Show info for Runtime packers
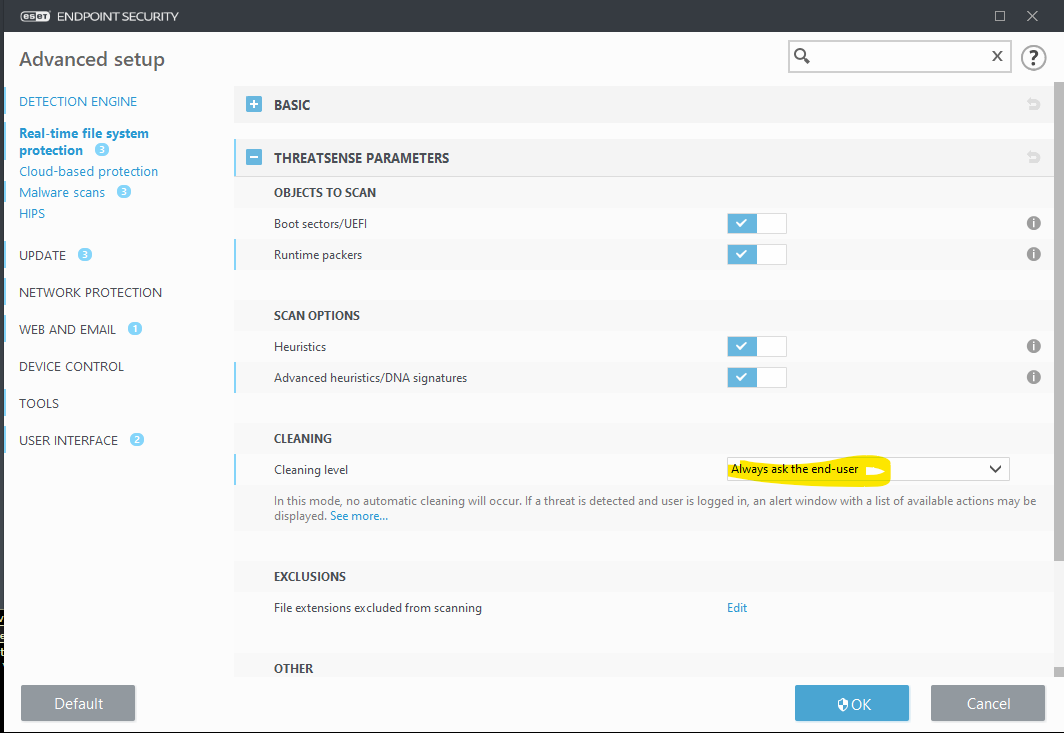The height and width of the screenshot is (733, 1064). (x=1033, y=255)
